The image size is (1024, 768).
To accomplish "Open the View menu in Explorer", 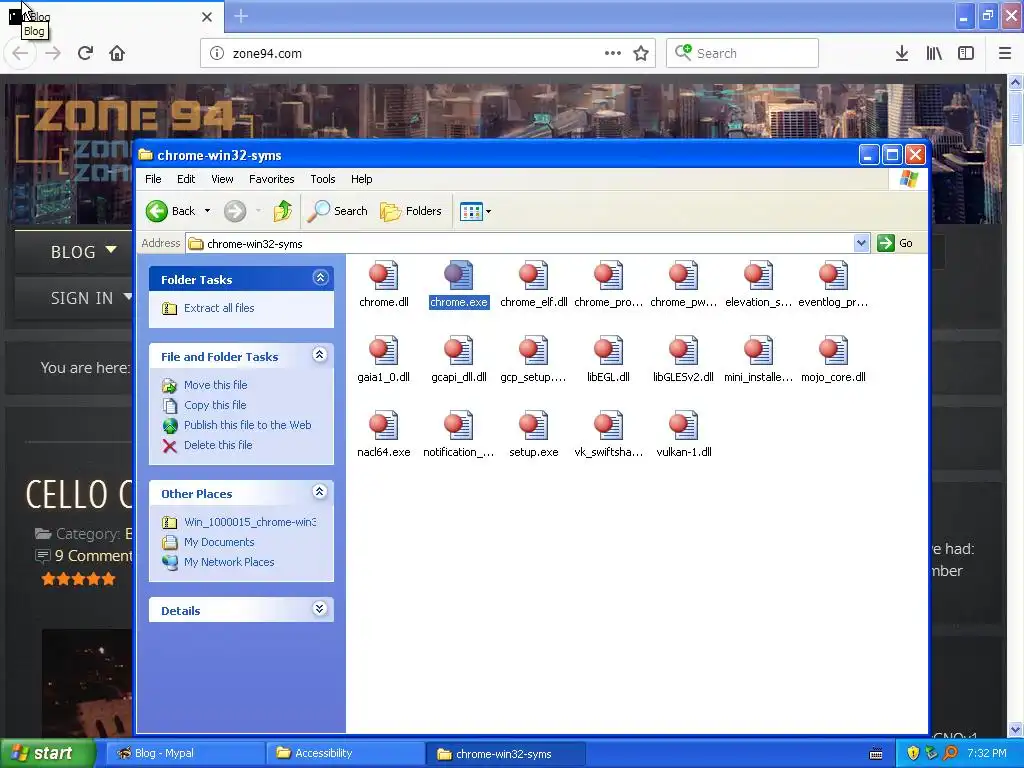I will (222, 179).
